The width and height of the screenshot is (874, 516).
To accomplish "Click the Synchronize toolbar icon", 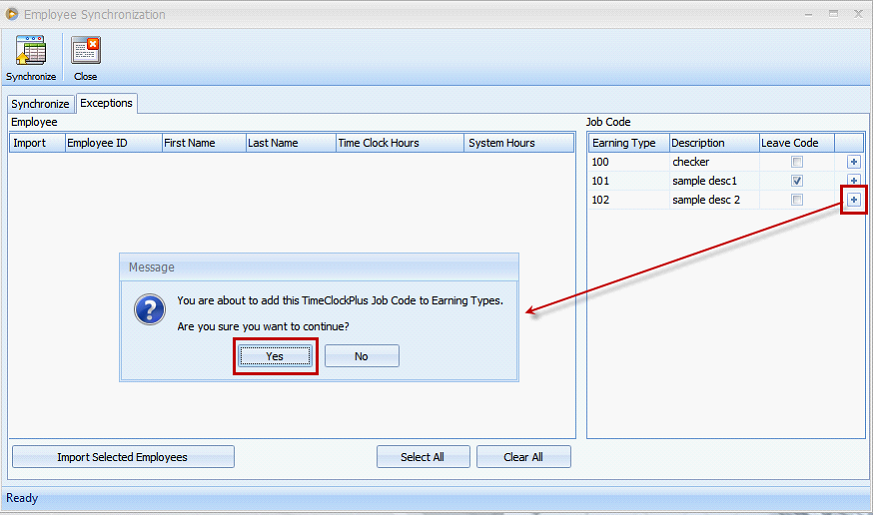I will coord(31,51).
